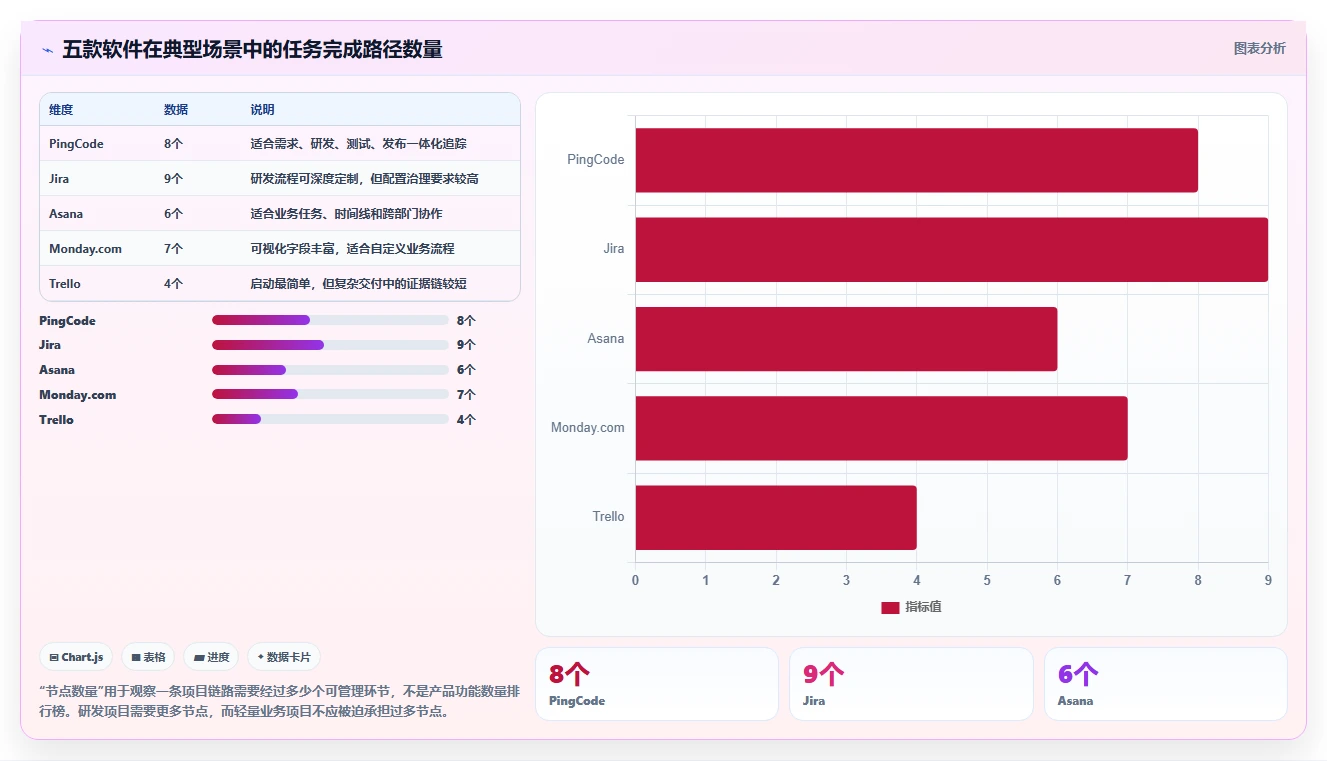Click the title '五款软件在典型场景中的任务完成路径数量'
Viewport: 1327px width, 761px height.
tap(252, 49)
